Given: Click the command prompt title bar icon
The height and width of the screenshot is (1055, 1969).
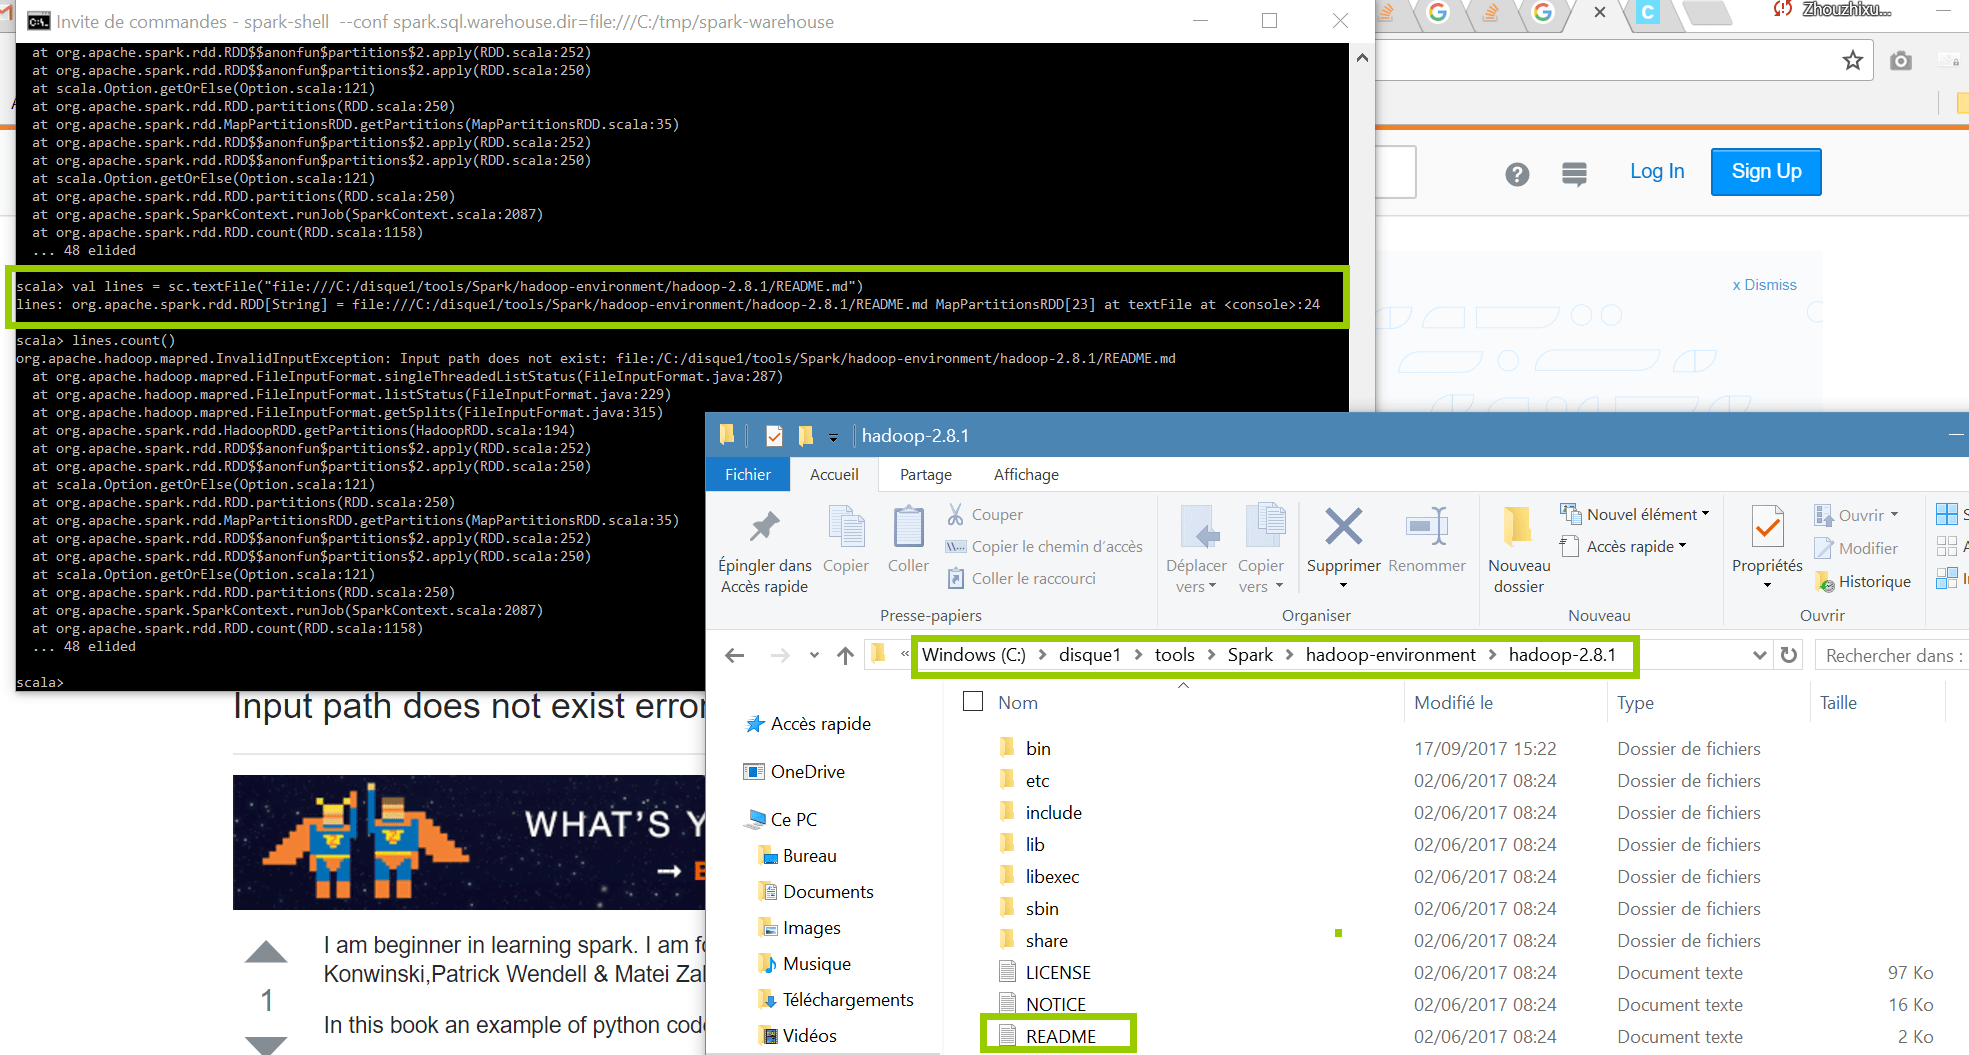Looking at the screenshot, I should click(39, 21).
